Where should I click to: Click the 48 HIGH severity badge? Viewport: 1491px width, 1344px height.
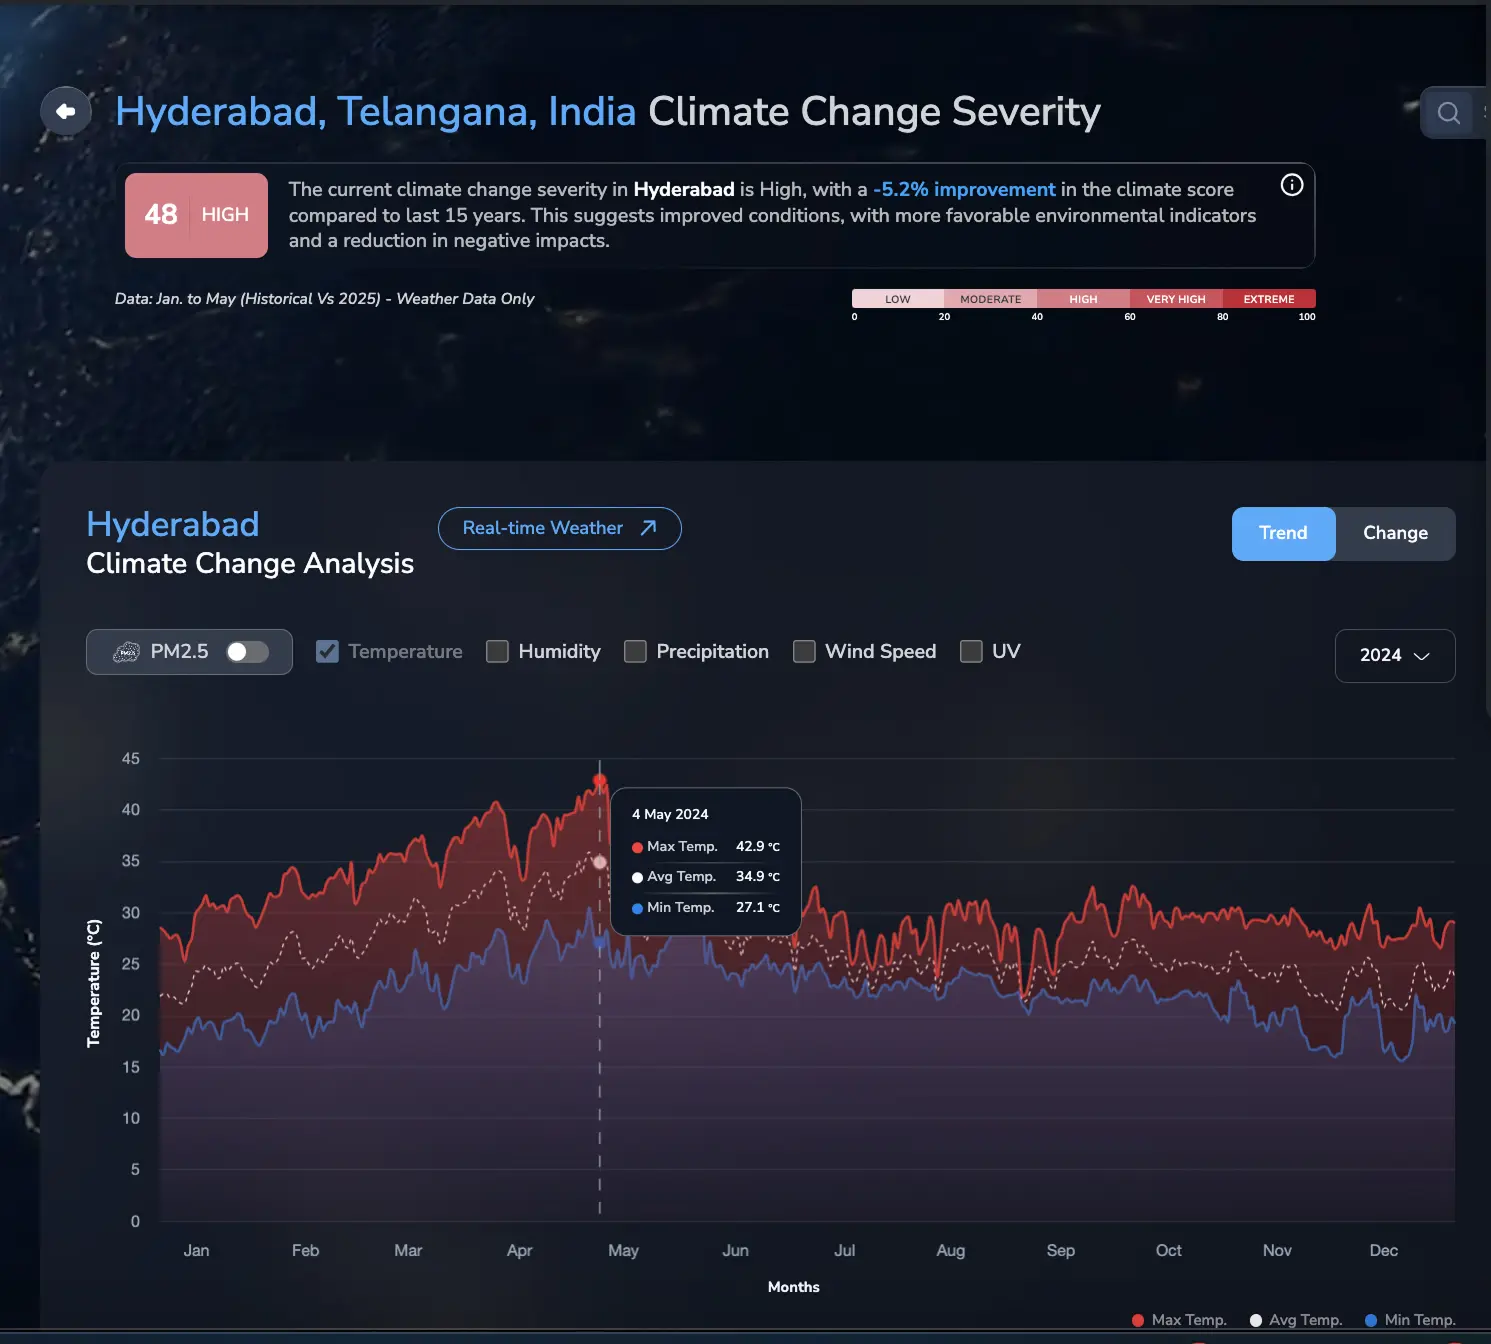pos(196,215)
